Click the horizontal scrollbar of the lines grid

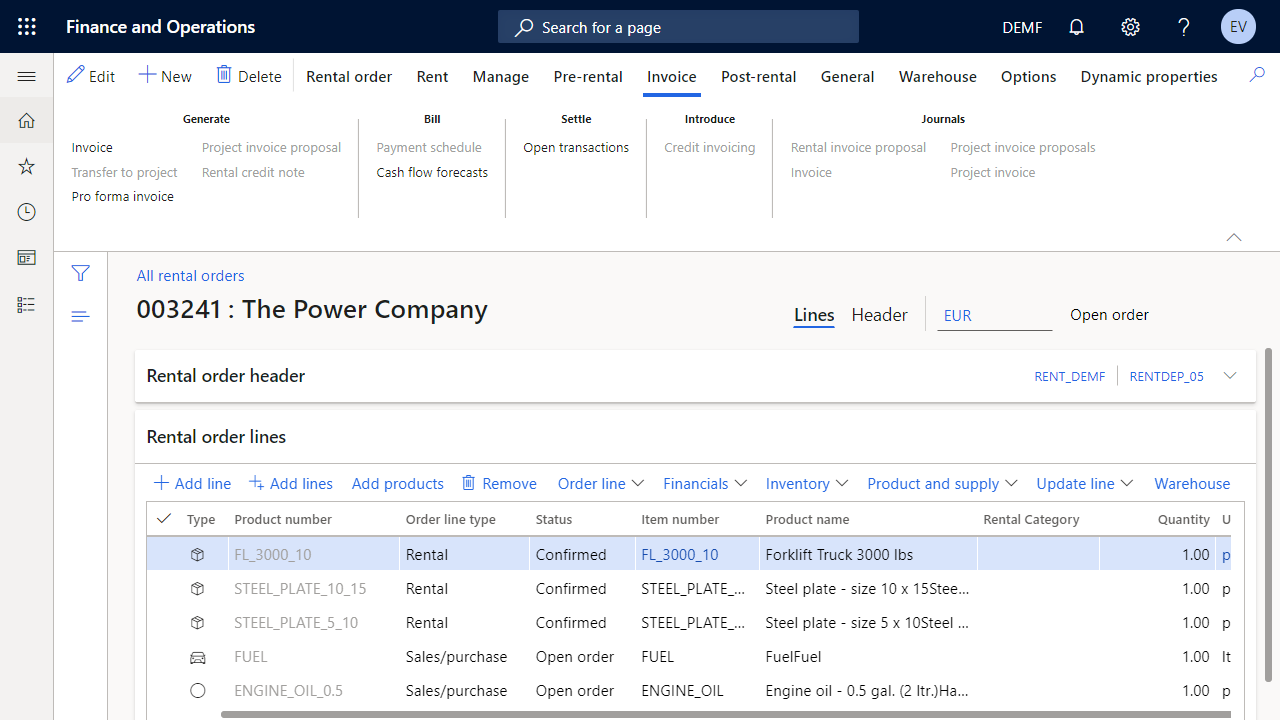coord(725,714)
